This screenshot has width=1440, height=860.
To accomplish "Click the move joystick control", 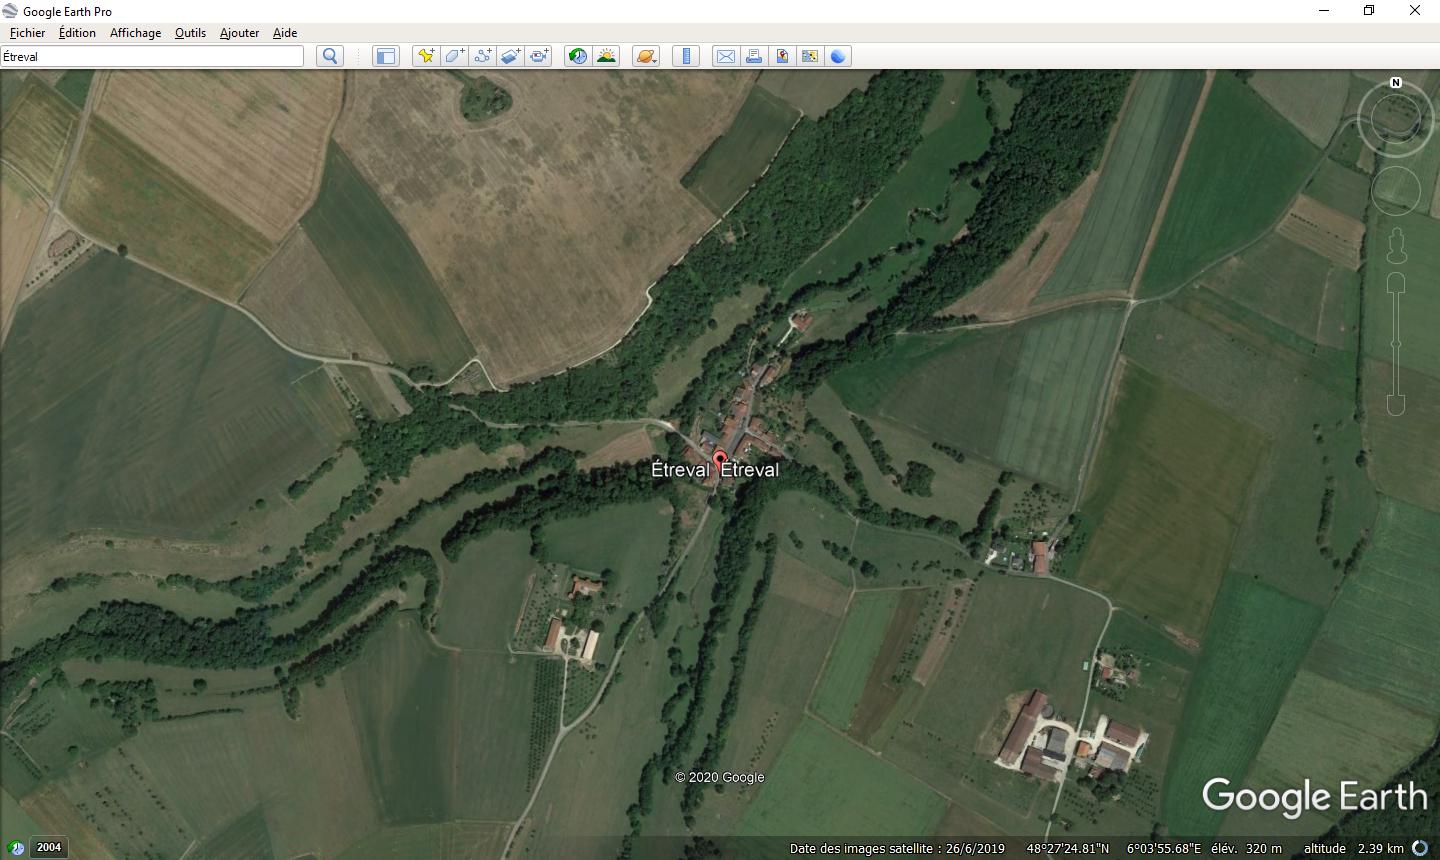I will 1396,190.
